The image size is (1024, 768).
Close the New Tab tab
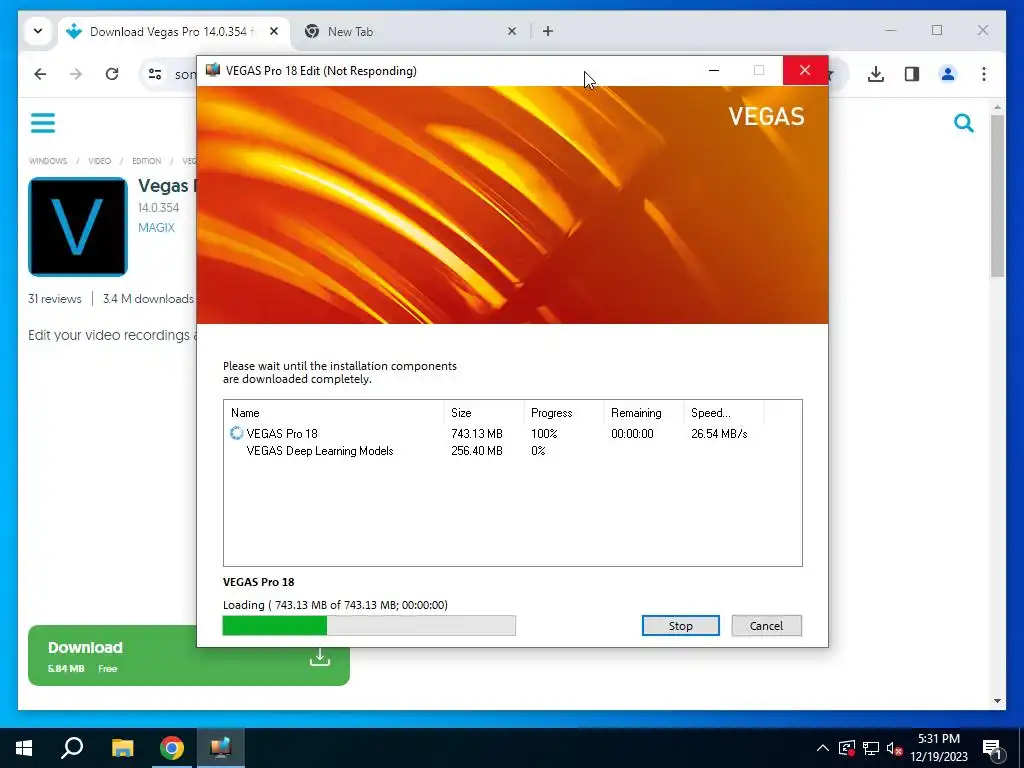(512, 31)
